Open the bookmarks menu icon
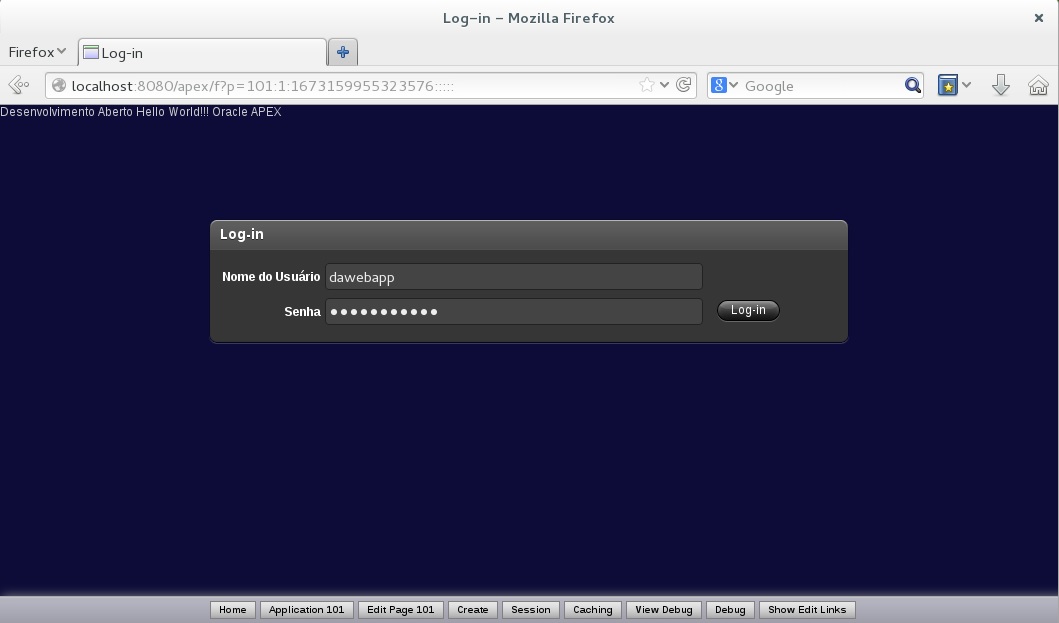The height and width of the screenshot is (623, 1059). point(948,86)
